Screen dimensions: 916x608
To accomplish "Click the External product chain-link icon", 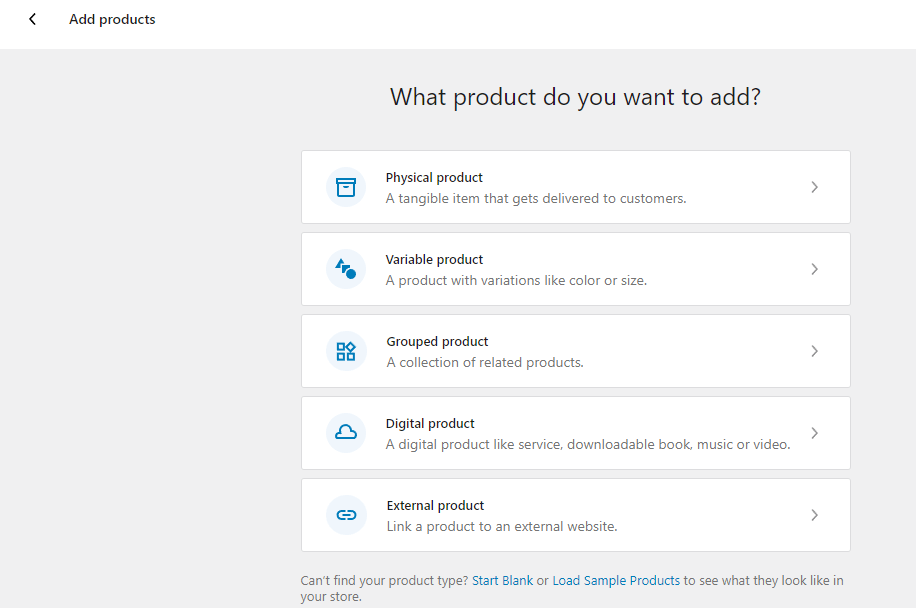I will pyautogui.click(x=345, y=515).
